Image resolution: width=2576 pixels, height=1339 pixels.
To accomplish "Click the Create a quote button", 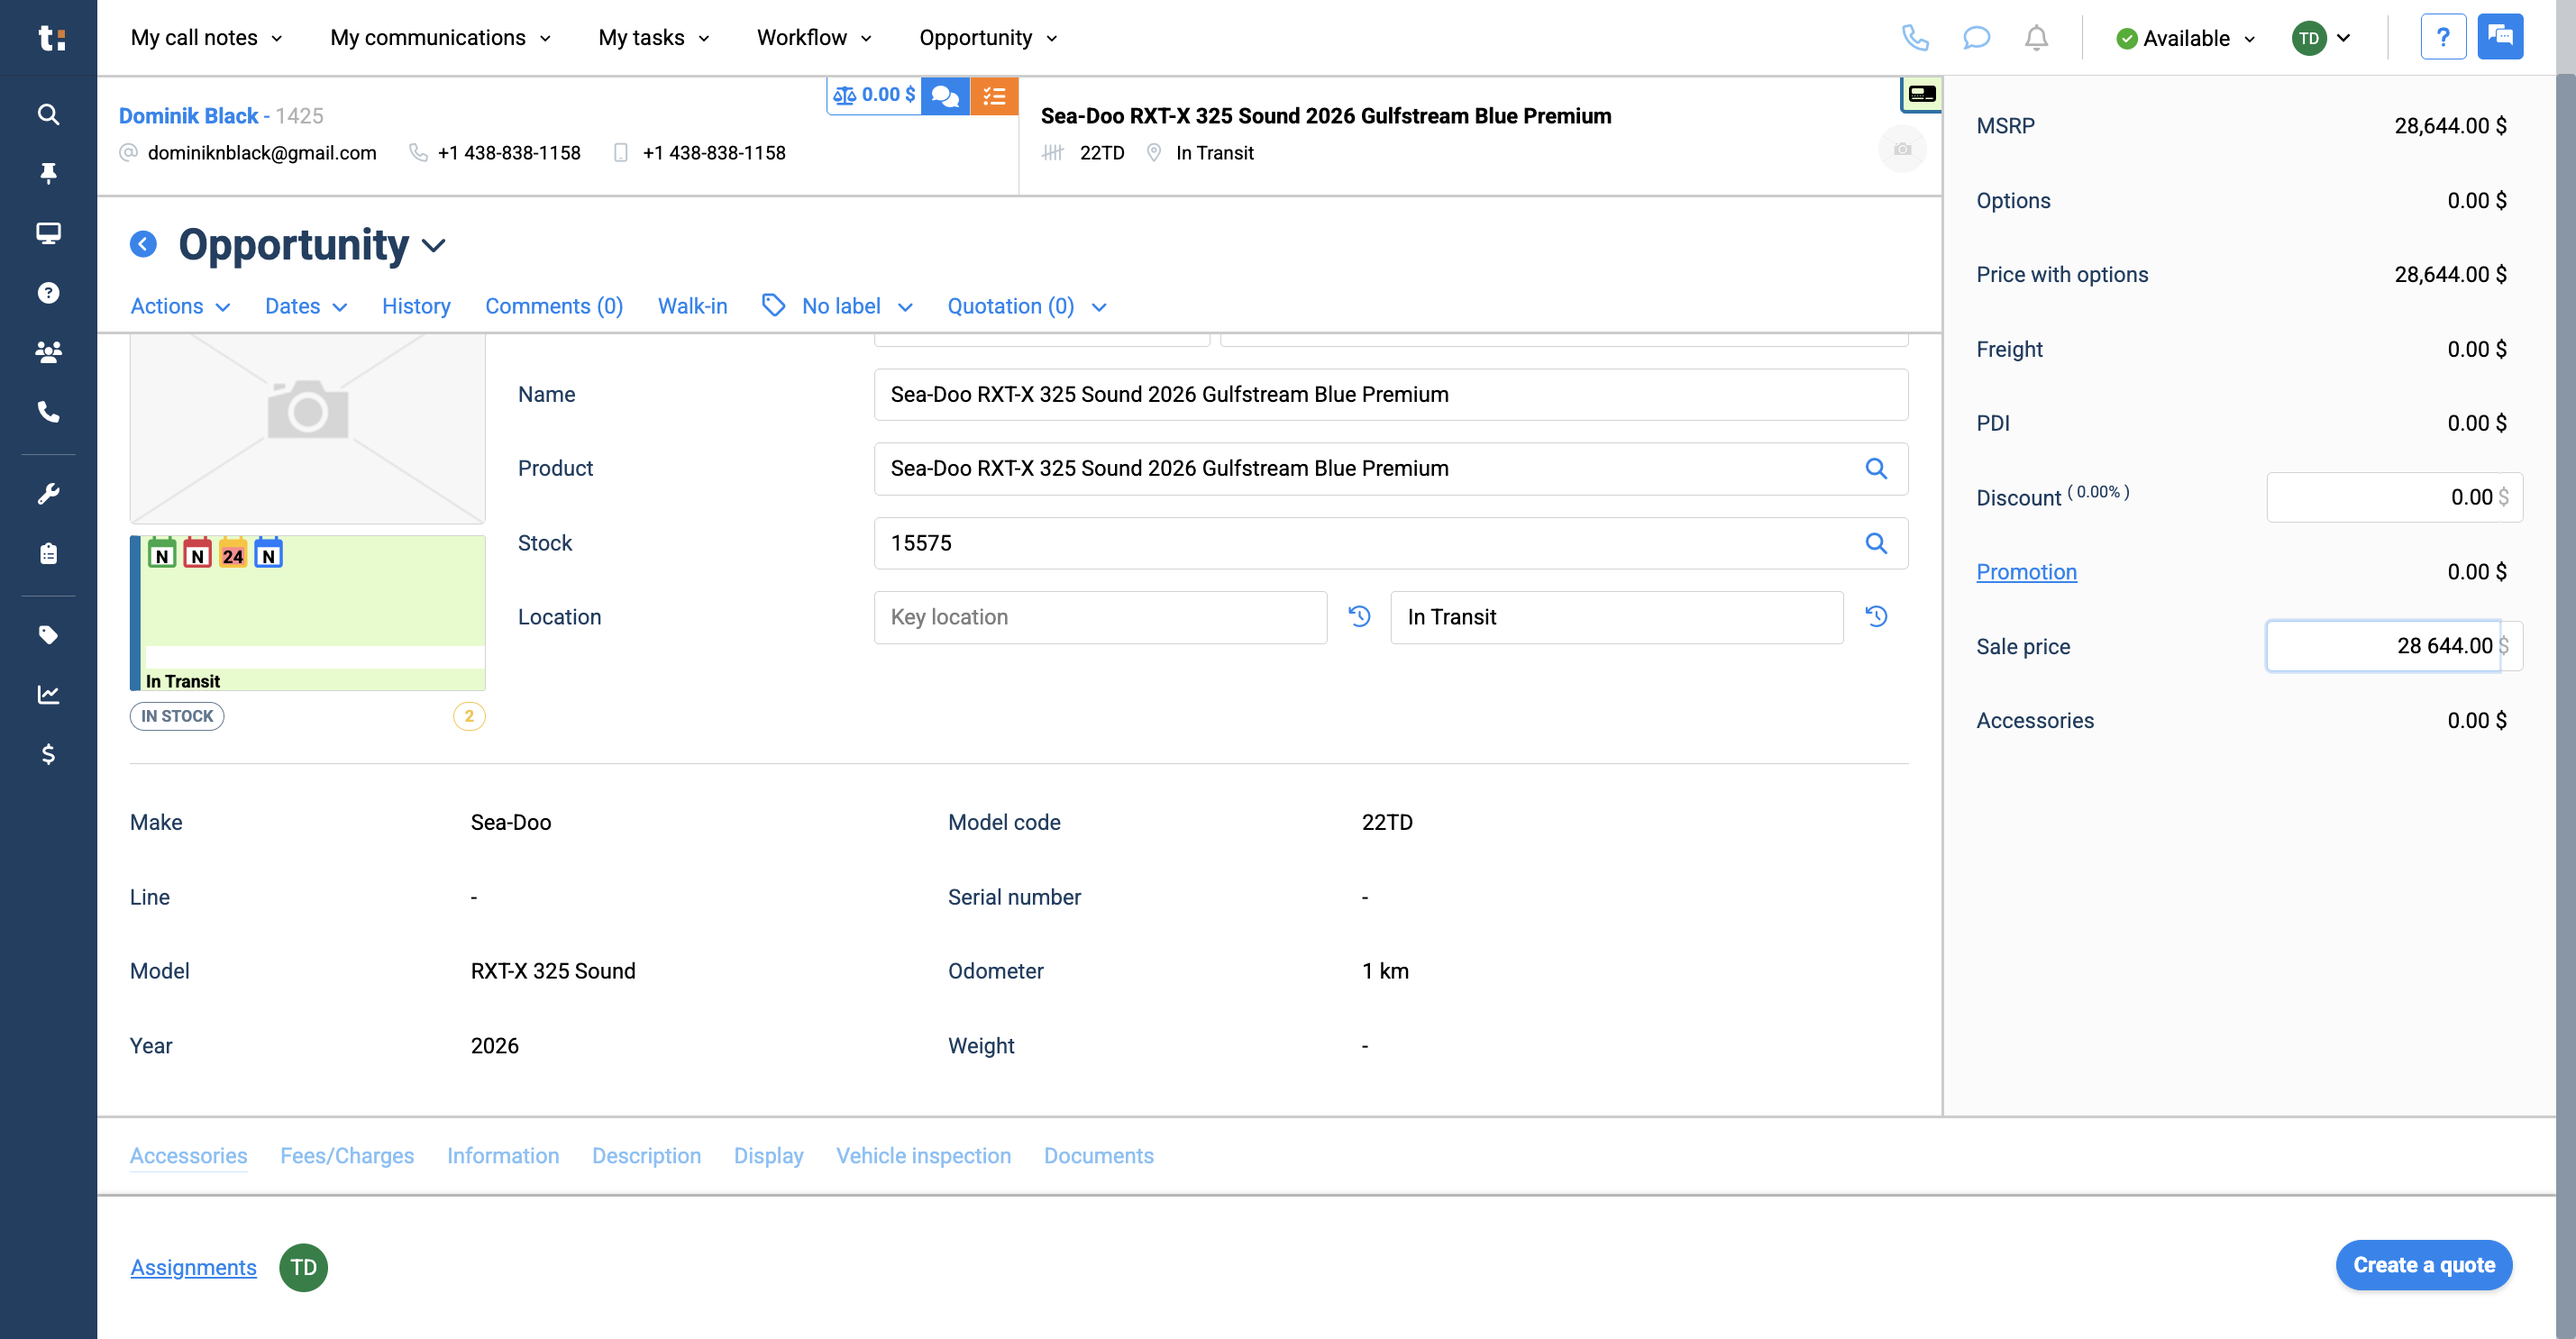I will click(x=2423, y=1265).
